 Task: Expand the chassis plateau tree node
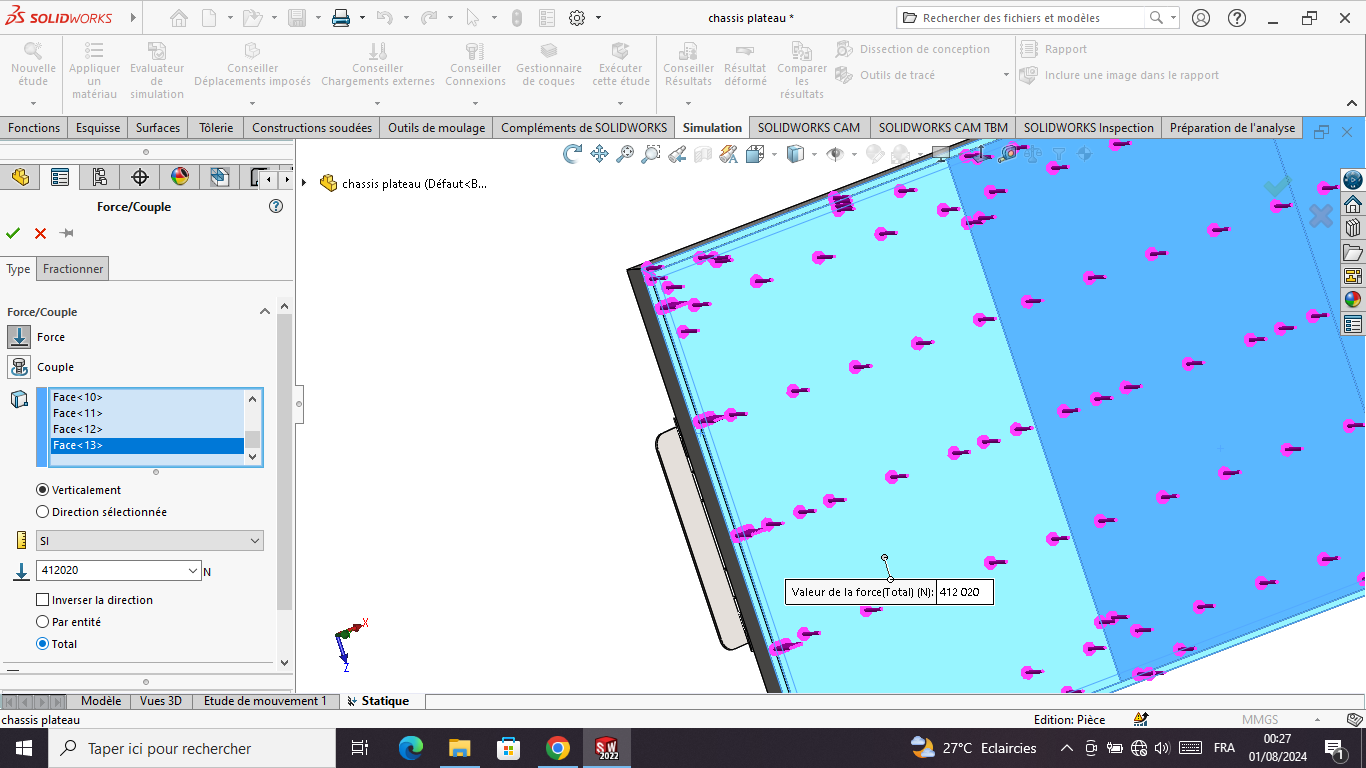[x=304, y=183]
